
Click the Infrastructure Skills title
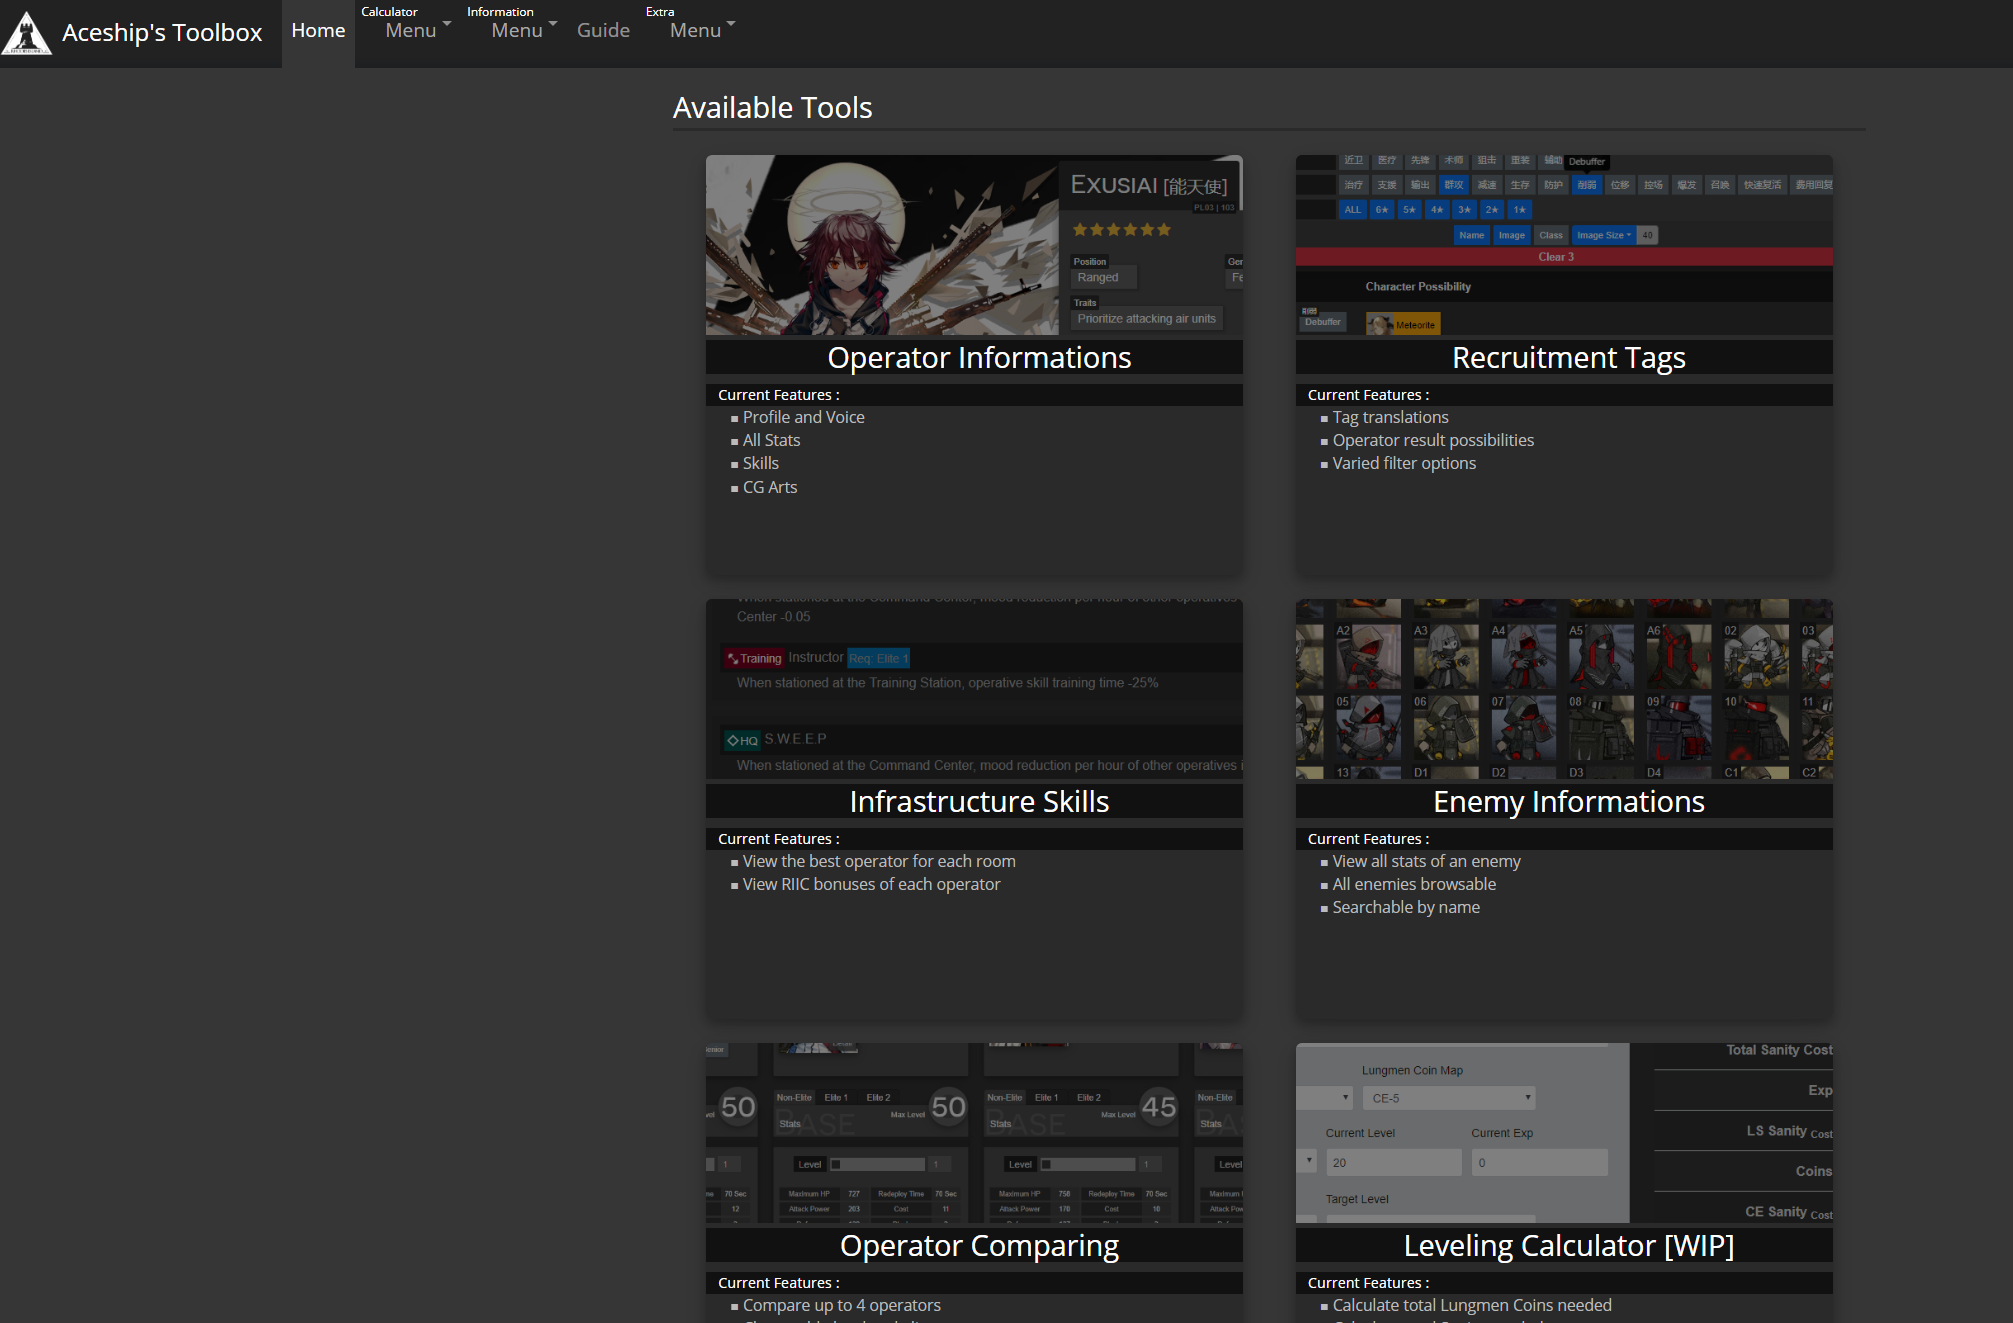(978, 801)
